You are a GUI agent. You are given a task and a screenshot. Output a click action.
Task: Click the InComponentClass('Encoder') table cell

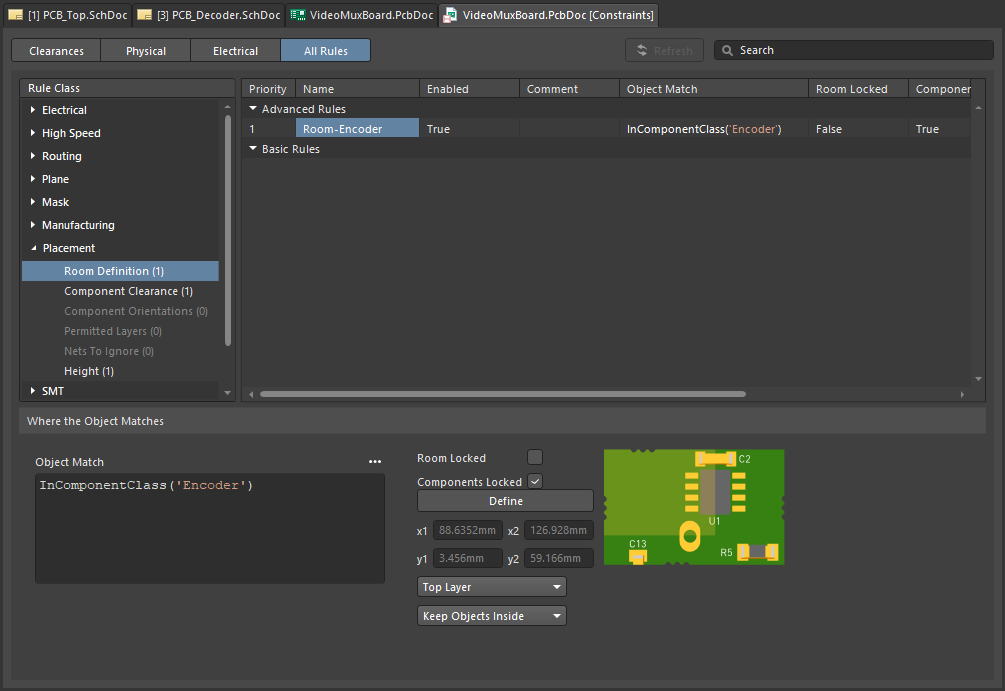click(713, 128)
